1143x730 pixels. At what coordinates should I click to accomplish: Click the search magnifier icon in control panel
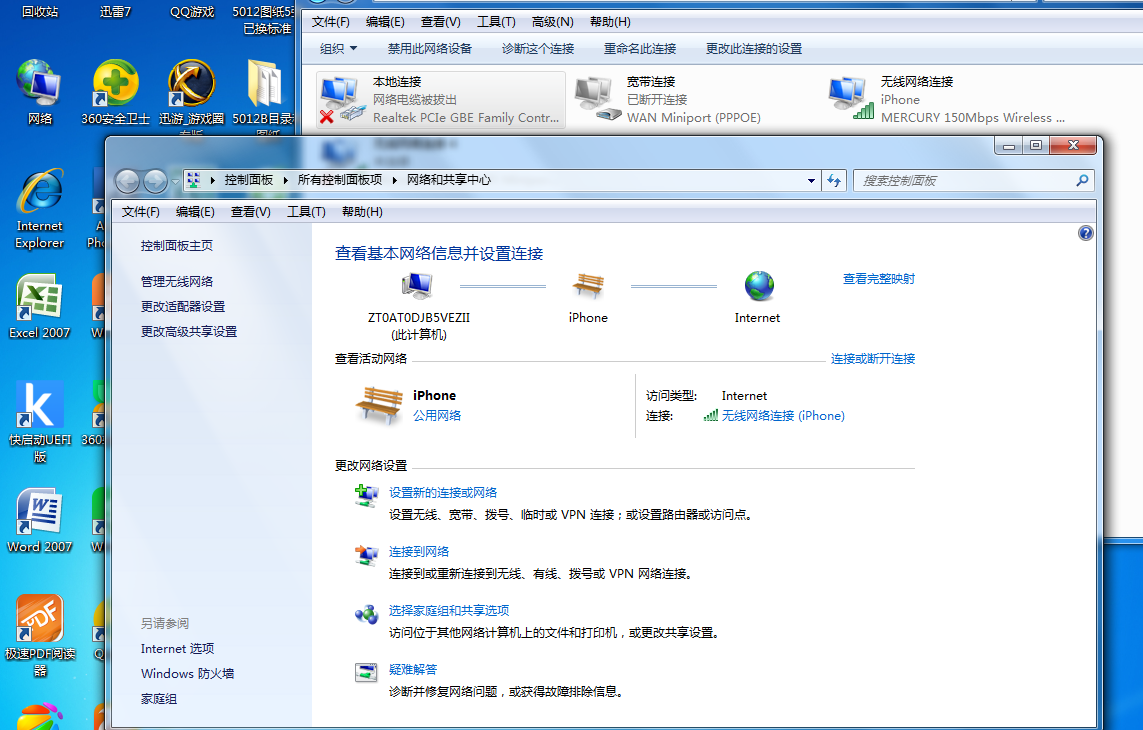point(1082,180)
